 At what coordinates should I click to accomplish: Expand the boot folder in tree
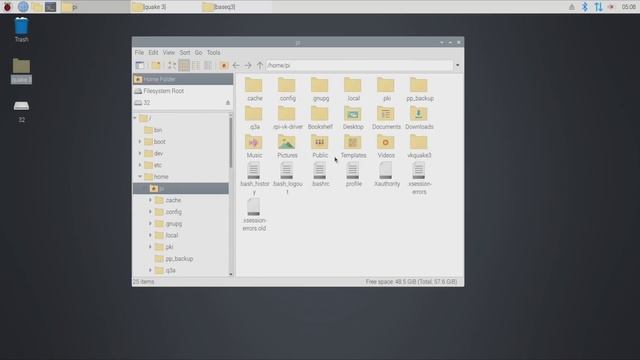tap(140, 142)
